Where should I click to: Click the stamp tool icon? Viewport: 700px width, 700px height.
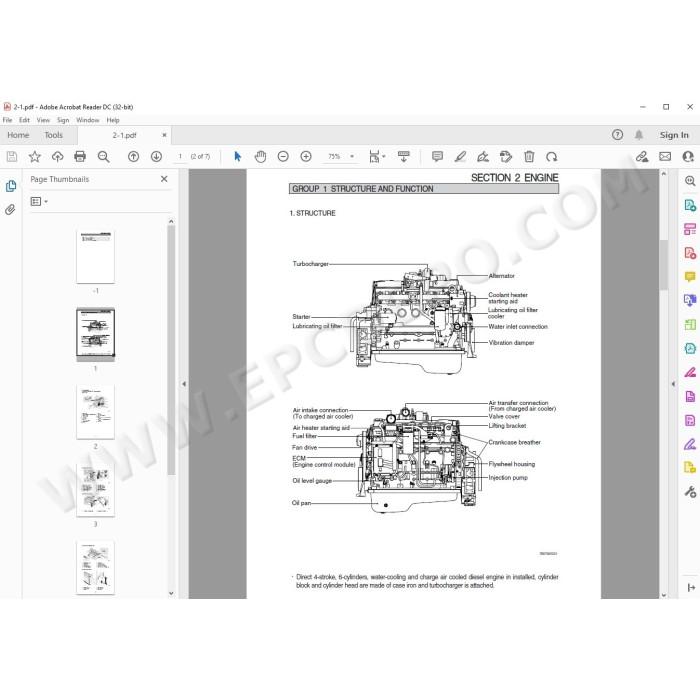click(x=506, y=157)
